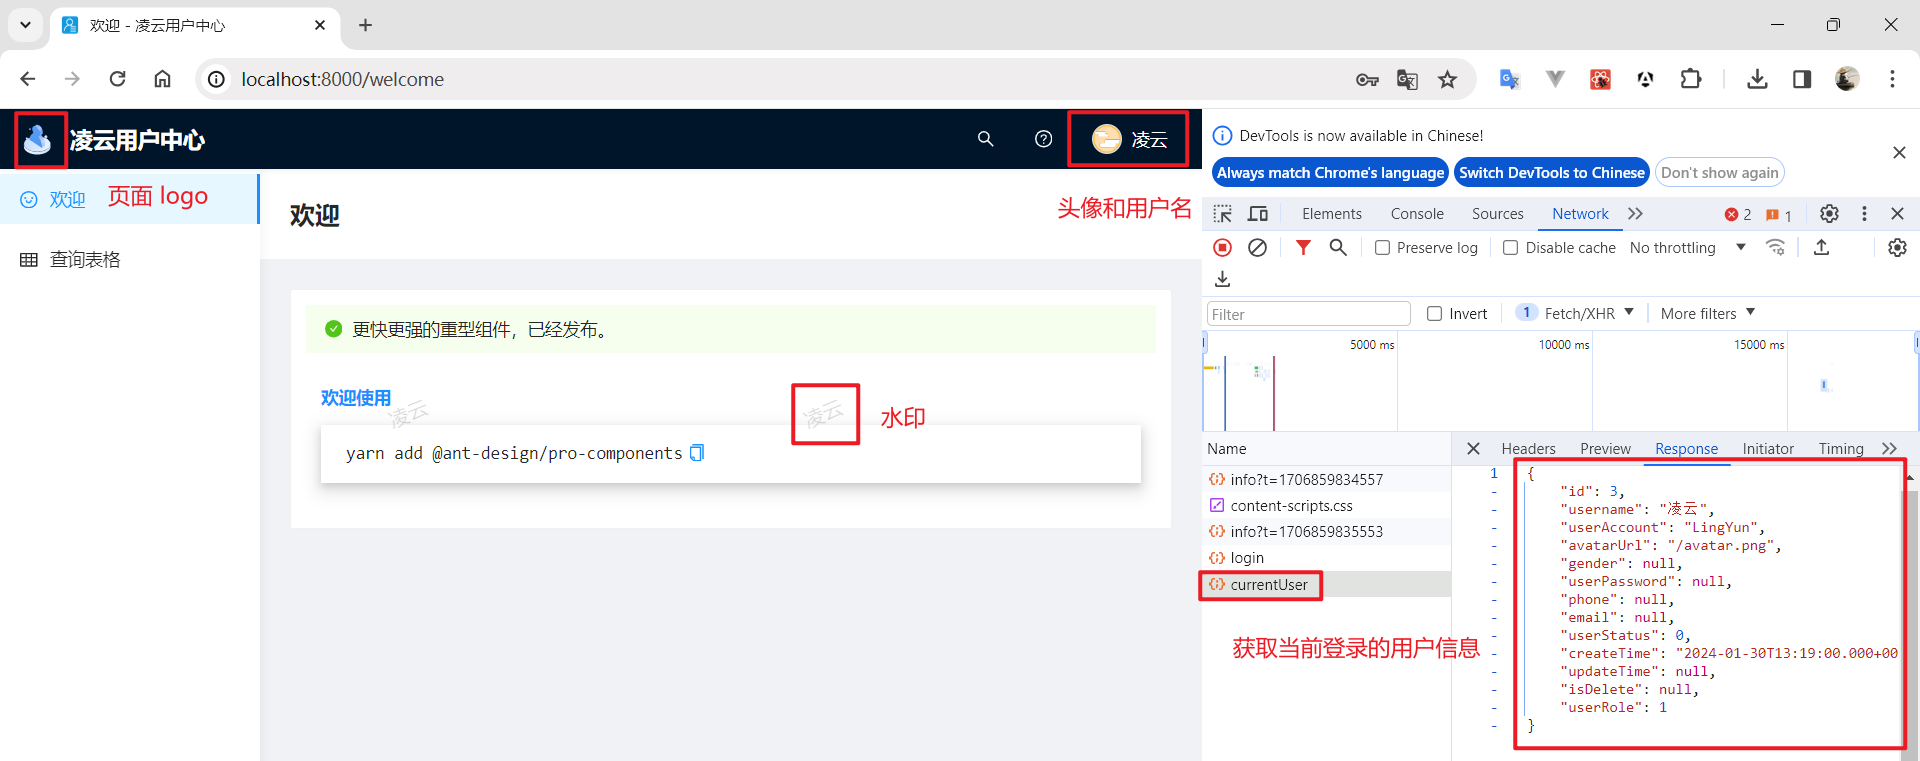Open the No throttling dropdown

[1687, 248]
